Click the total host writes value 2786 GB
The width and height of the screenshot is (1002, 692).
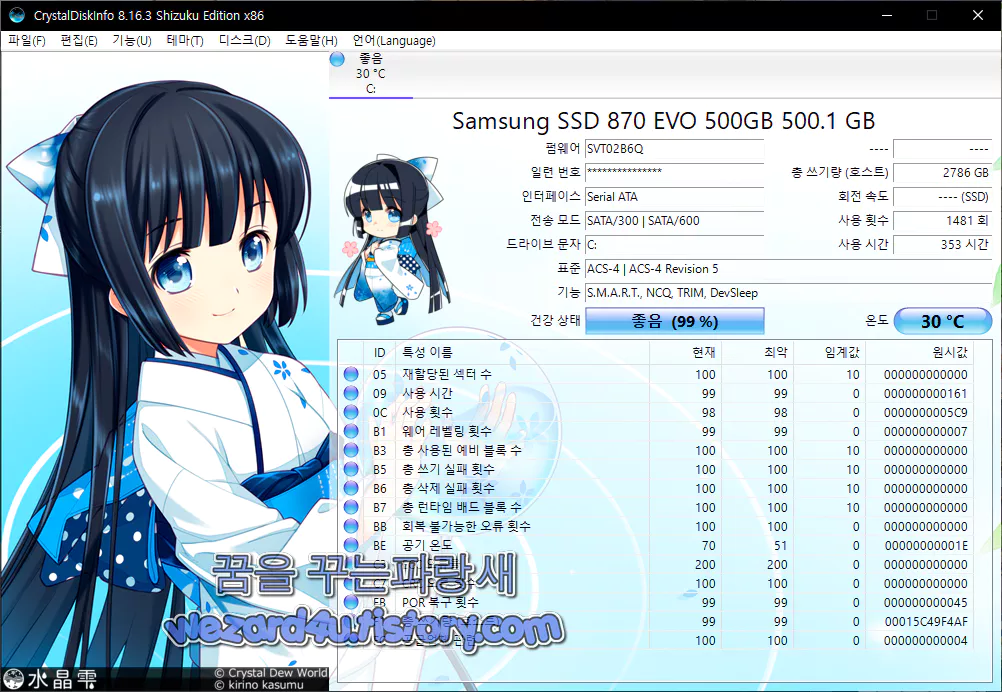943,173
